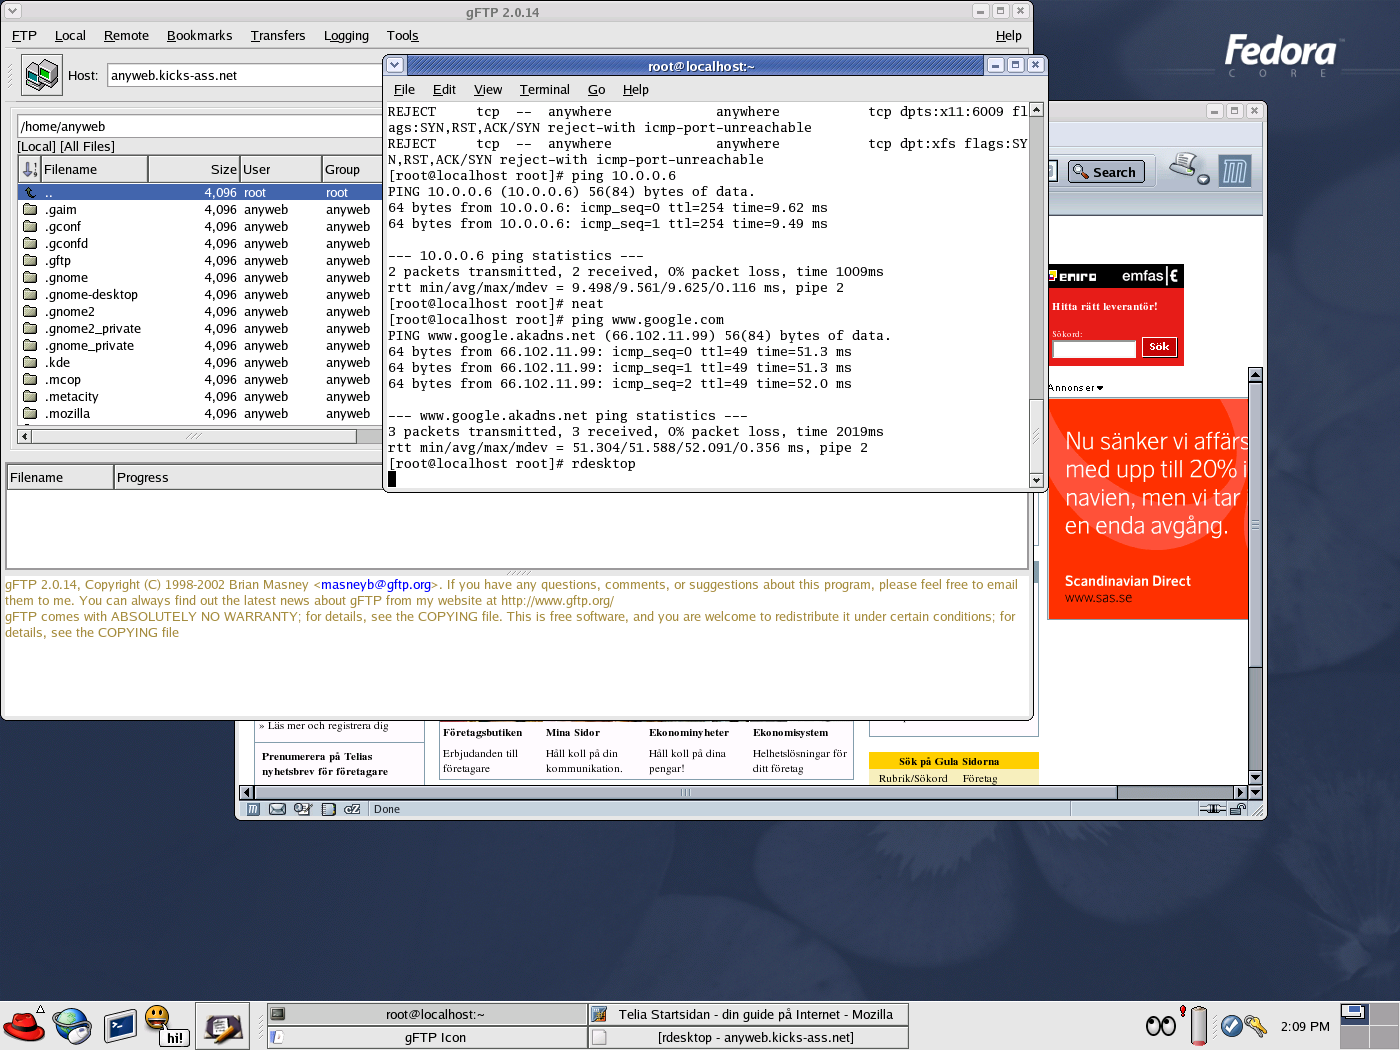Click the eyes applet in system tray
Screen dimensions: 1400x1050
point(1161,1026)
